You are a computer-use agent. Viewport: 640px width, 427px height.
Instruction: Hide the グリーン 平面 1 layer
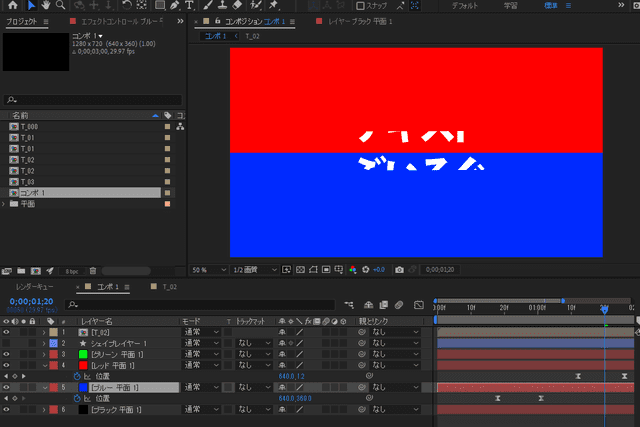click(6, 354)
